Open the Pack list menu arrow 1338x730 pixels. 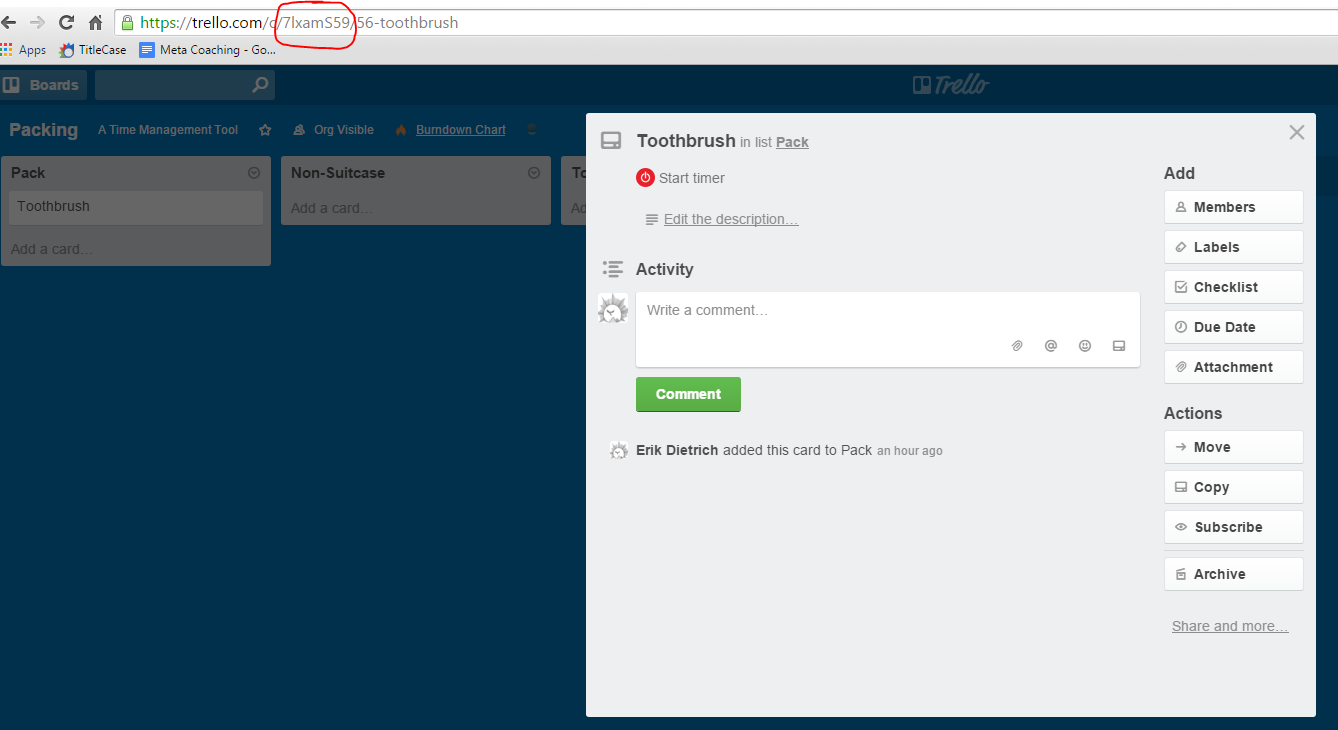254,173
